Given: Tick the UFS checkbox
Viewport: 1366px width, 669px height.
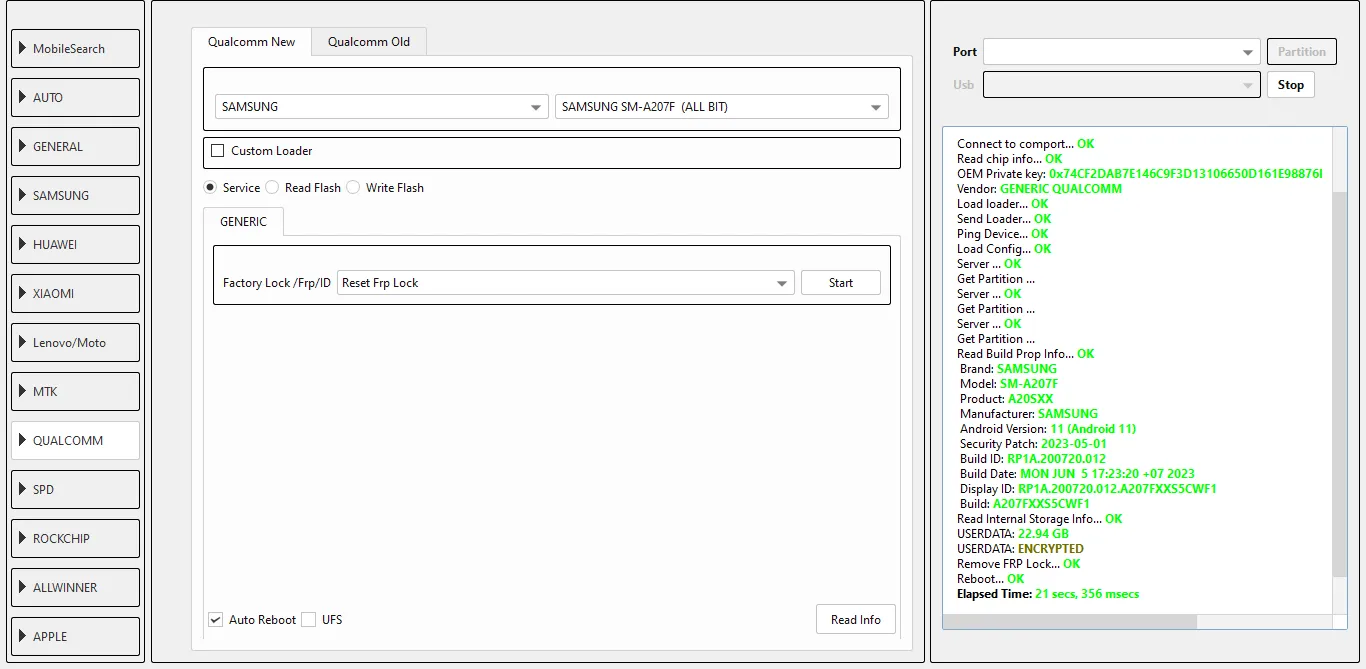Looking at the screenshot, I should [x=309, y=620].
